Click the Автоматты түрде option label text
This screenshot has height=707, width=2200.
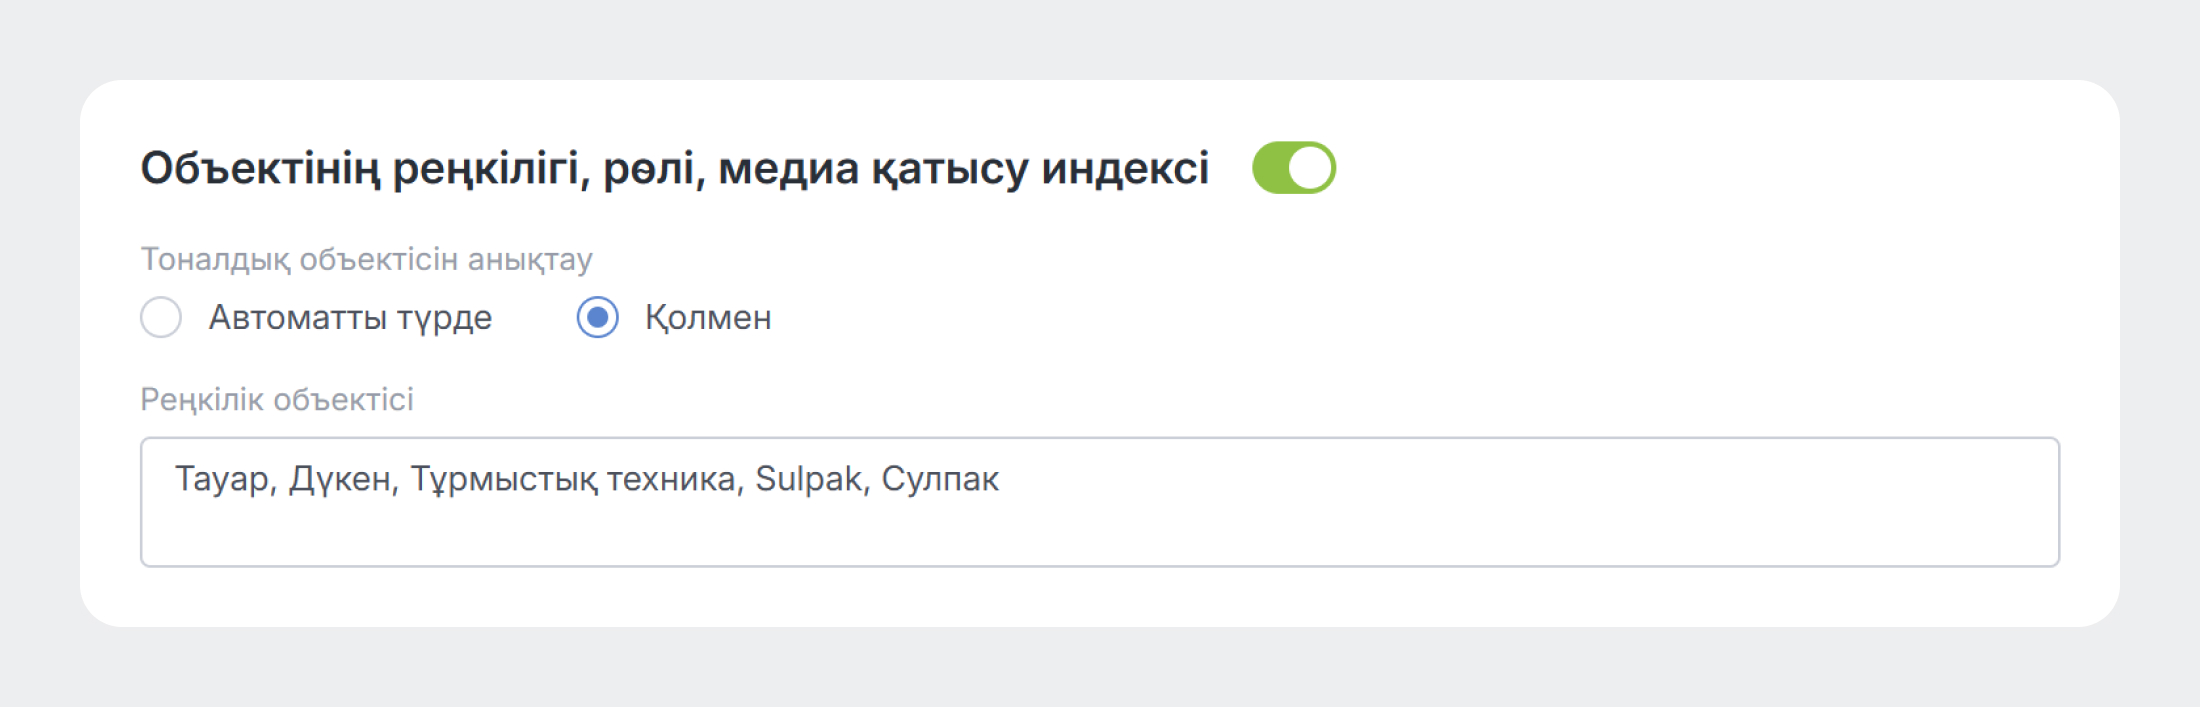click(350, 318)
